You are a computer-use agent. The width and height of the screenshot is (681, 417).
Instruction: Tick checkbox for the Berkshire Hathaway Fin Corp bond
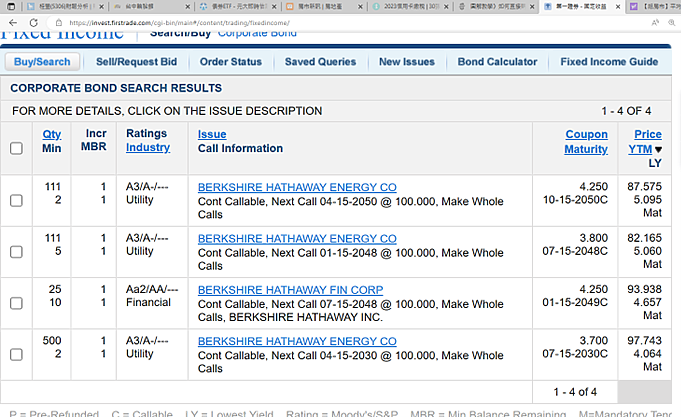16,303
